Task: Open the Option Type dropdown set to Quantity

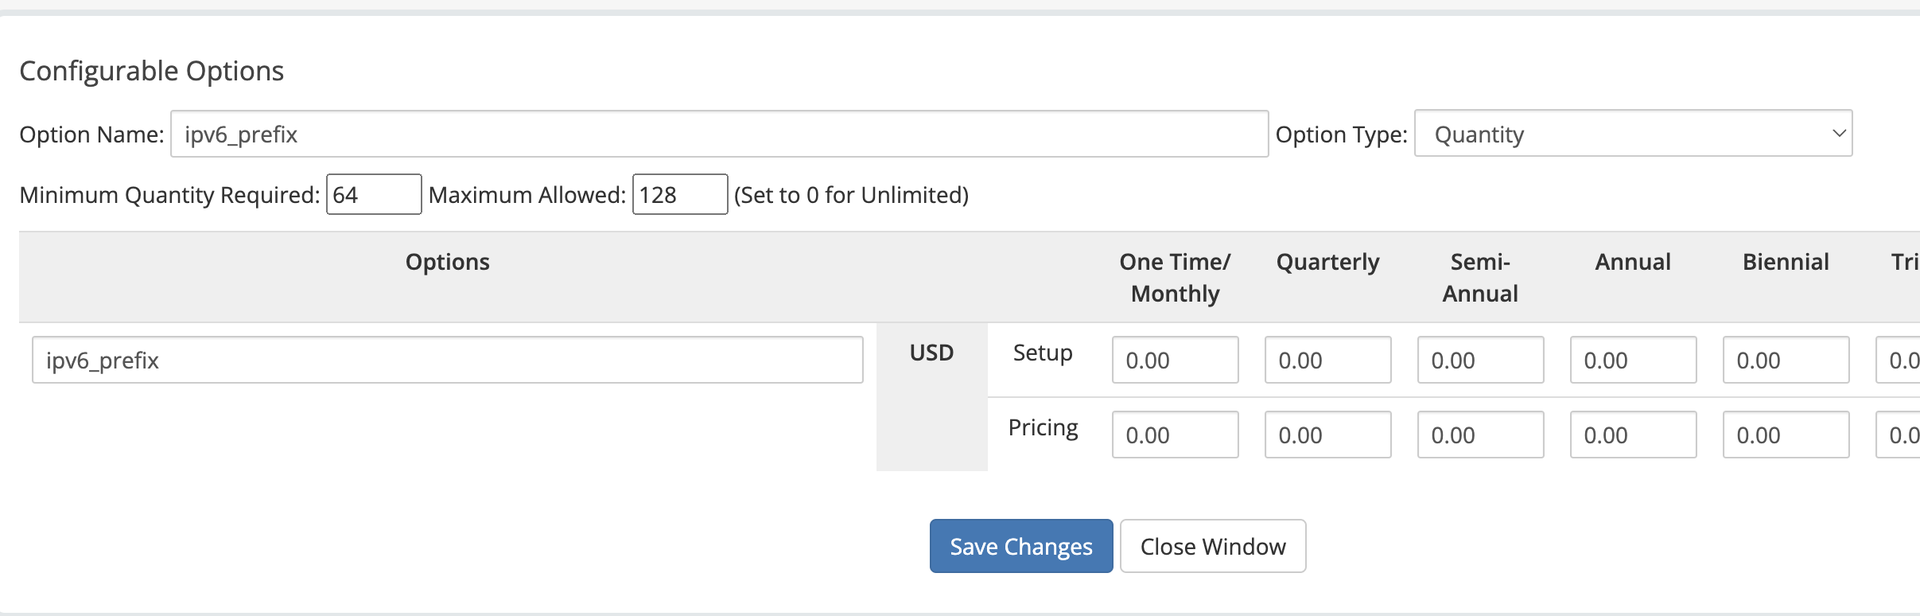Action: (1633, 134)
